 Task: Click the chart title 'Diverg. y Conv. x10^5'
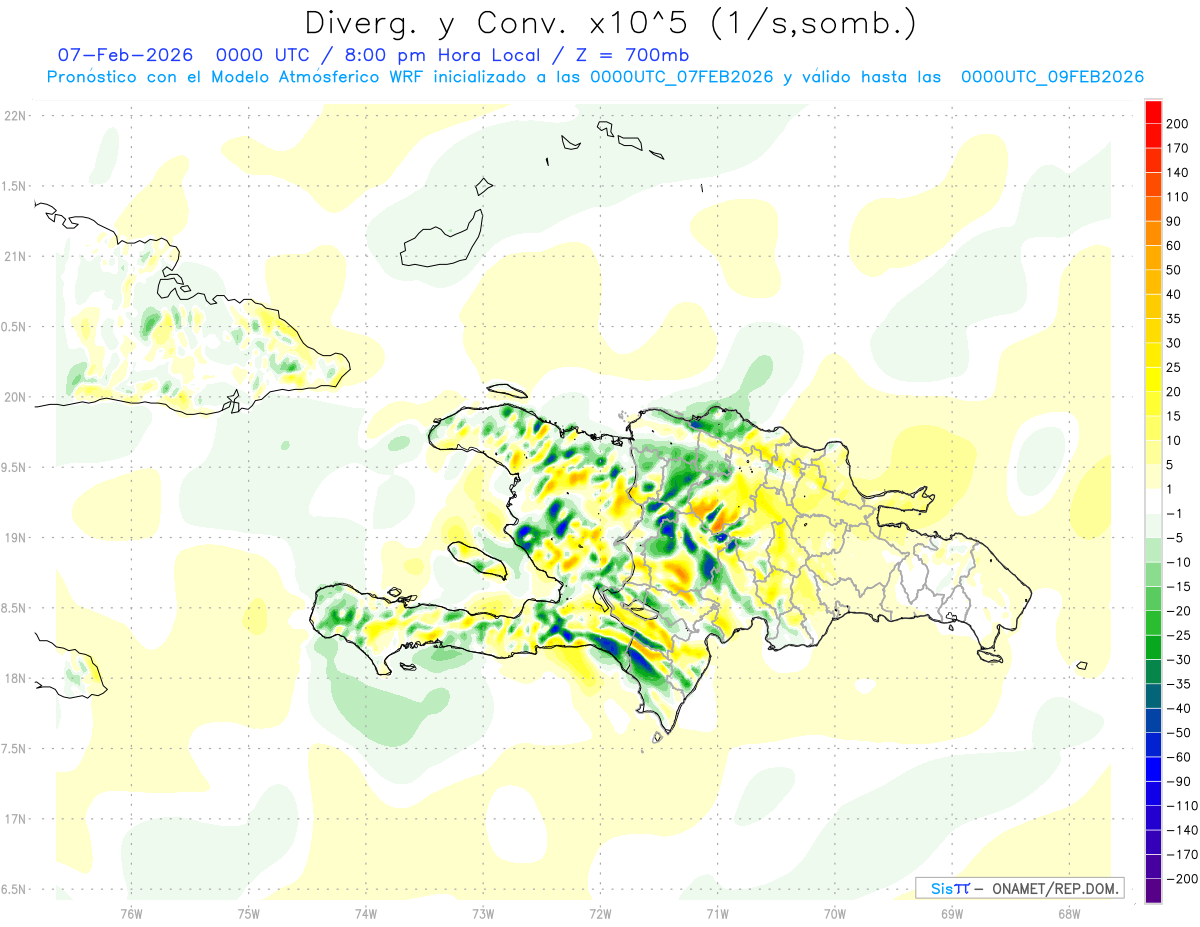point(497,23)
